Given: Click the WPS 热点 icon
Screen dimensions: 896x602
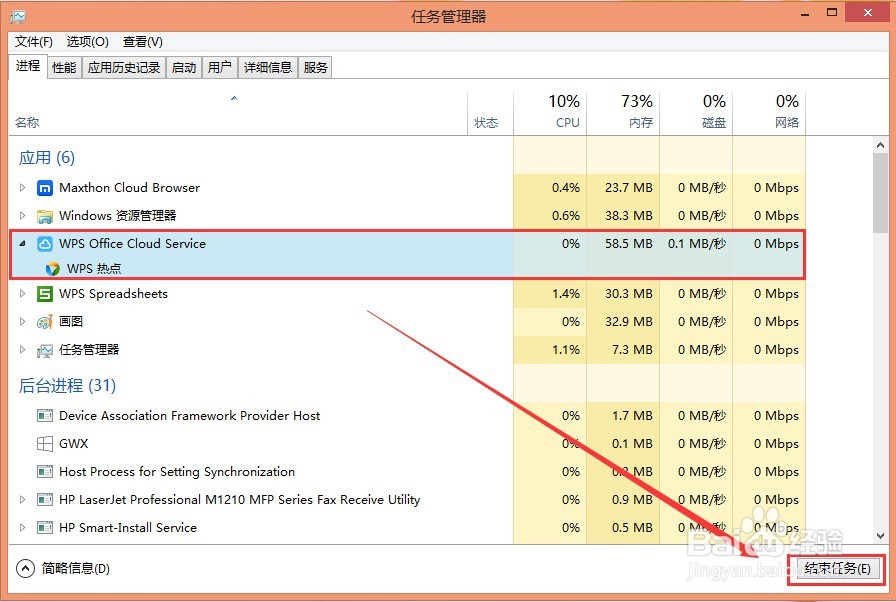Looking at the screenshot, I should click(53, 268).
